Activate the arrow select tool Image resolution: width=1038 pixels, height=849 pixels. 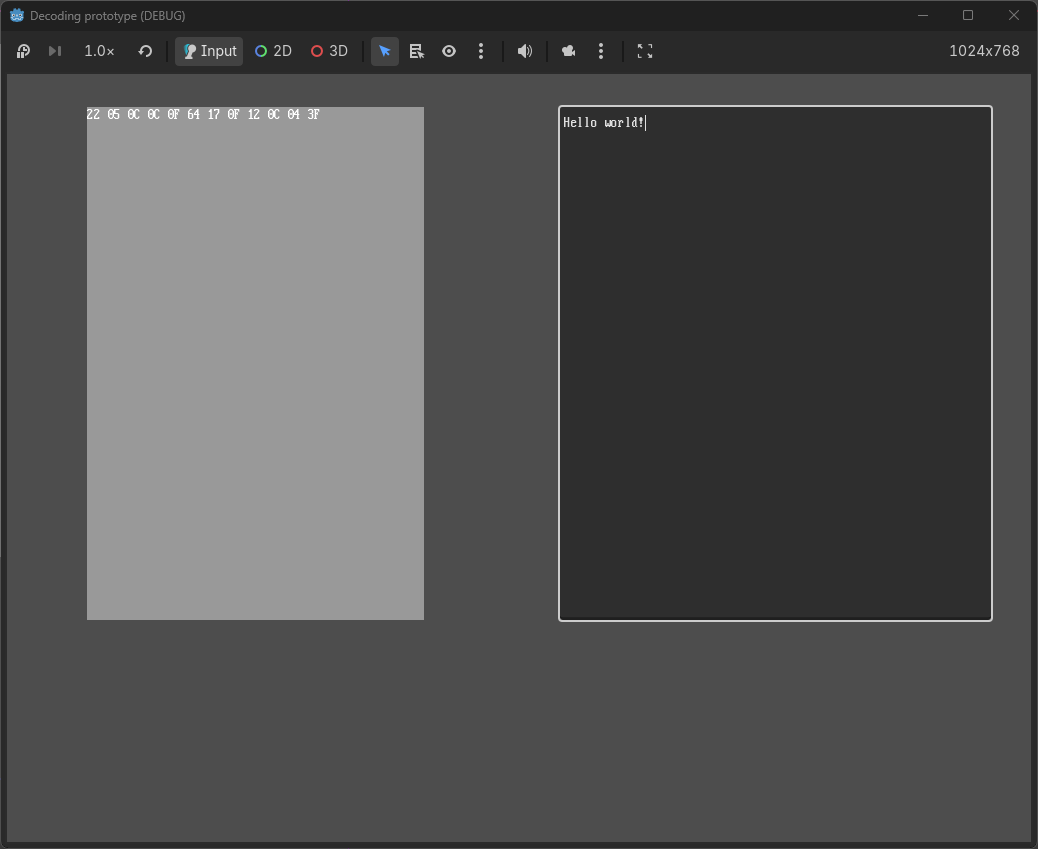(385, 51)
